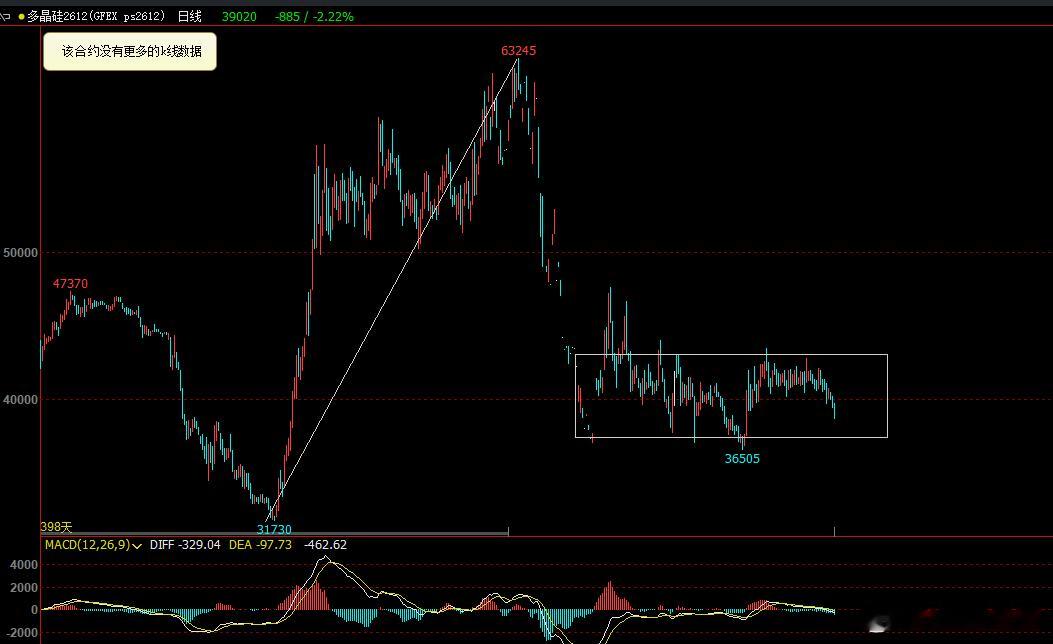Select the white rectangle box's top edge
This screenshot has width=1053, height=644.
731,355
